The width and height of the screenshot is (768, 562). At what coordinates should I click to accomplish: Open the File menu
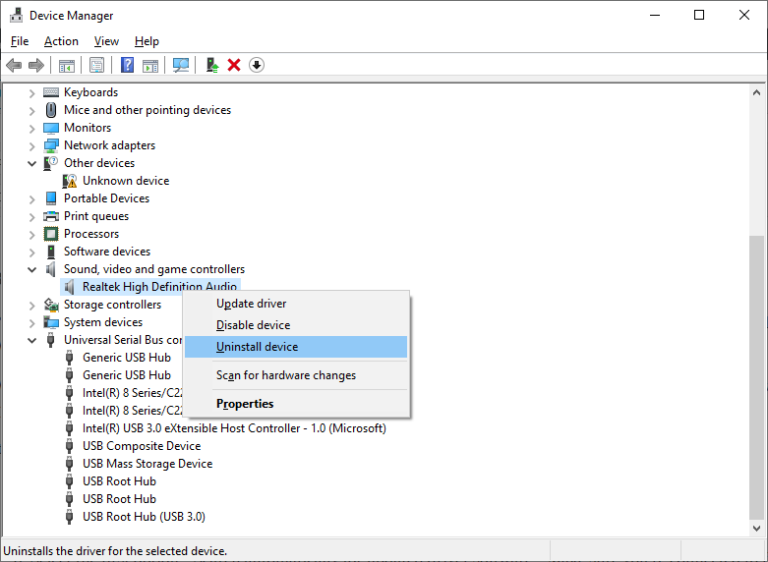tap(20, 41)
